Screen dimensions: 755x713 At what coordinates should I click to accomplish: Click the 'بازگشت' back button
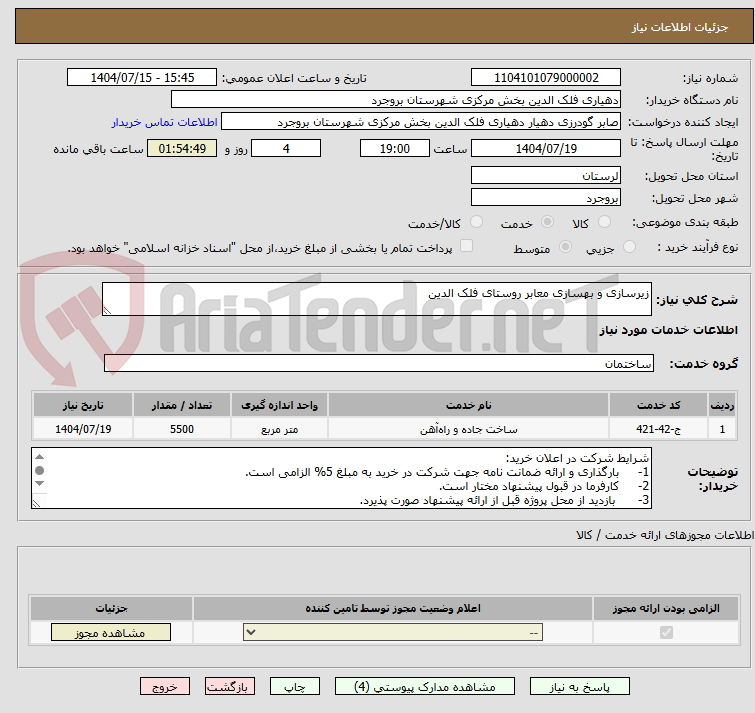pyautogui.click(x=231, y=687)
